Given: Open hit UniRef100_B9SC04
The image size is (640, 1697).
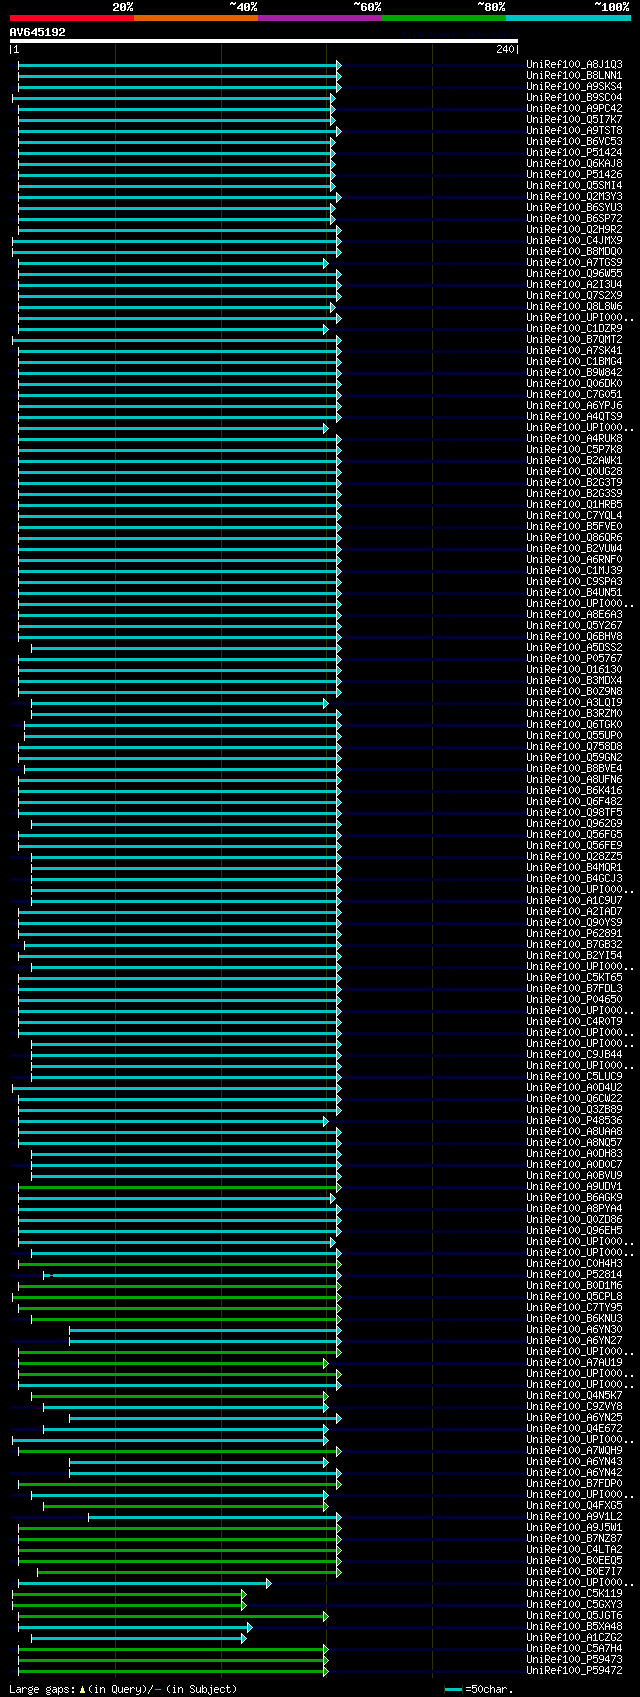Looking at the screenshot, I should pos(574,98).
